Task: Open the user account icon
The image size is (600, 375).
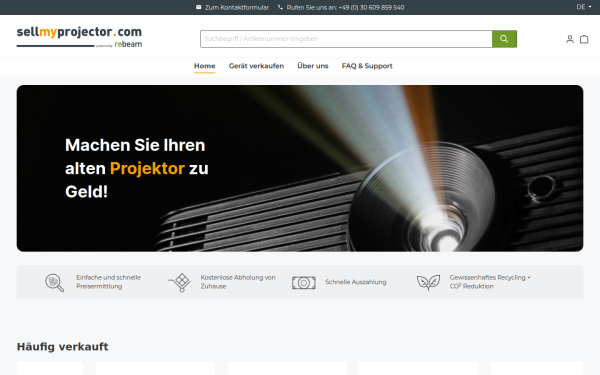Action: point(570,39)
